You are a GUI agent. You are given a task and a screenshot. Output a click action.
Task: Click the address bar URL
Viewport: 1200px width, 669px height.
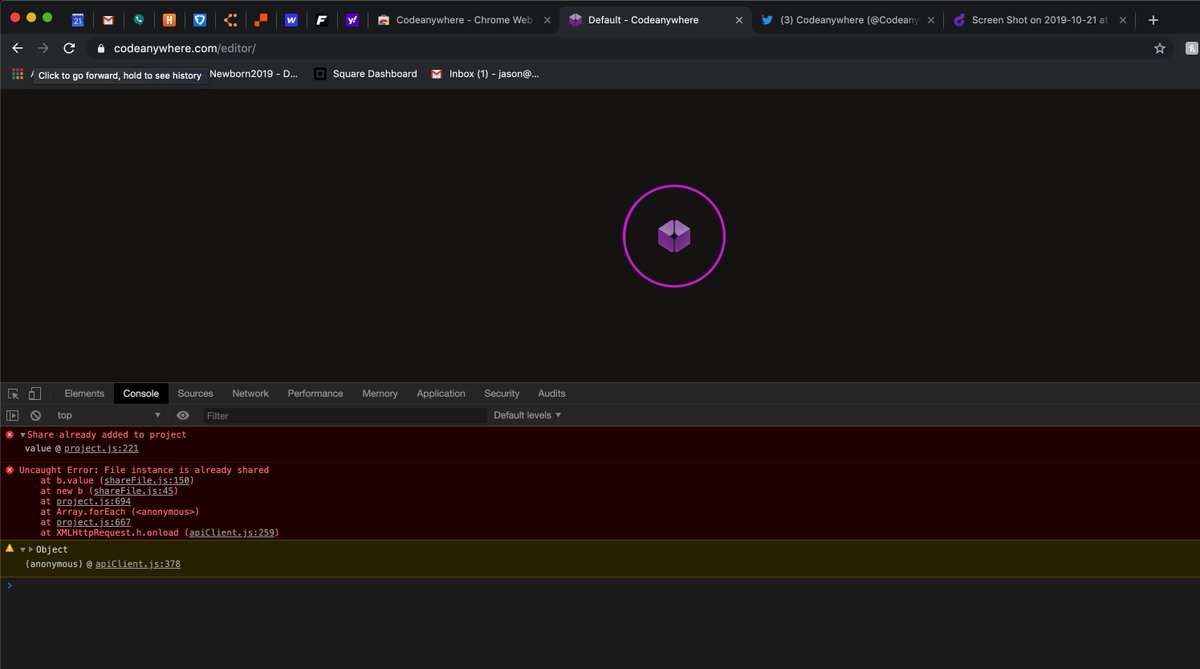pos(185,48)
